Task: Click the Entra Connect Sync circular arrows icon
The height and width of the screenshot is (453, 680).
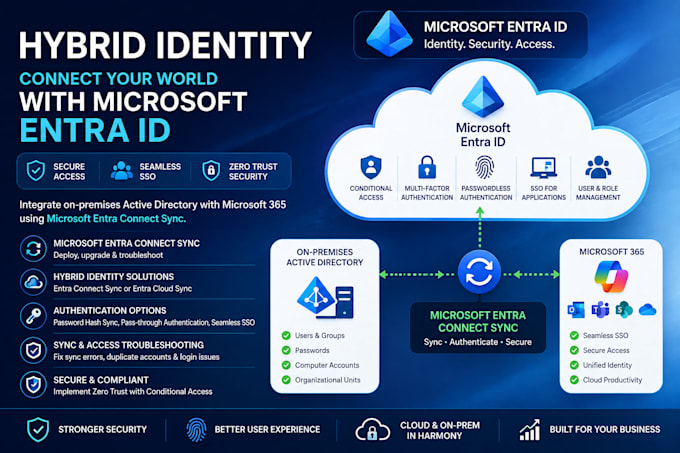Action: click(x=33, y=248)
